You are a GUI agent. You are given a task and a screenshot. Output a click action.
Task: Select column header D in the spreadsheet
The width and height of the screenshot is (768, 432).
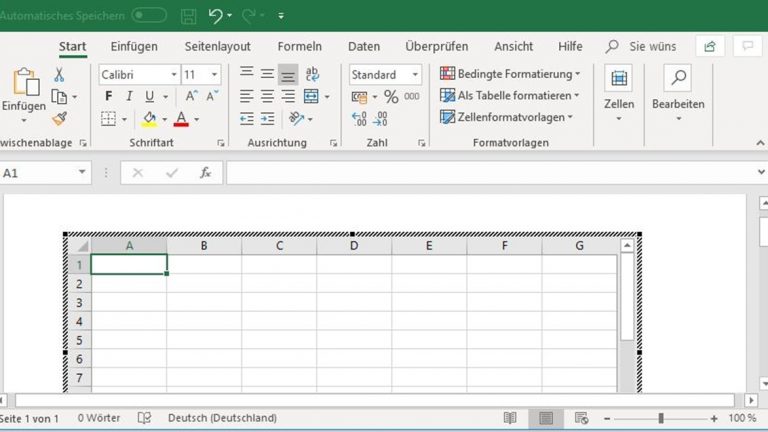click(354, 245)
